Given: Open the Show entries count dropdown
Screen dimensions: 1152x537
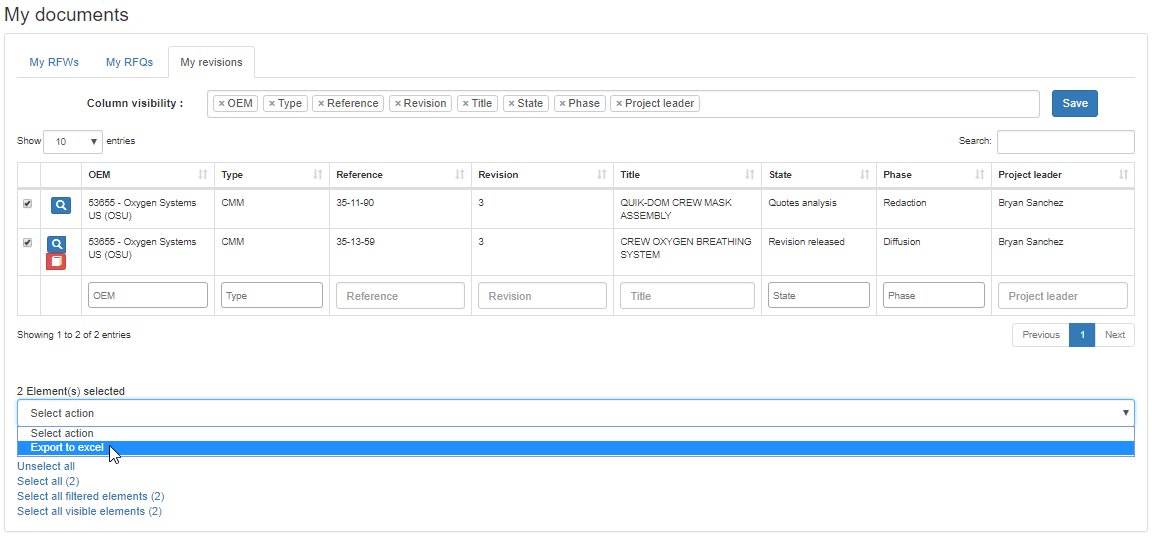Looking at the screenshot, I should click(73, 142).
